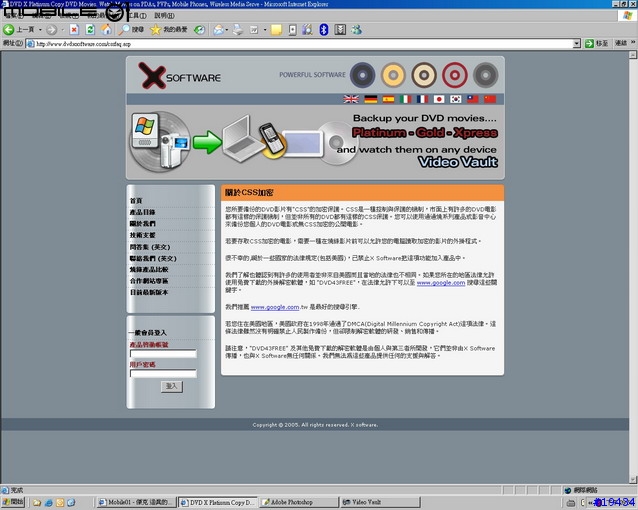638x510 pixels.
Task: Switch language with the UK flag
Action: (351, 99)
